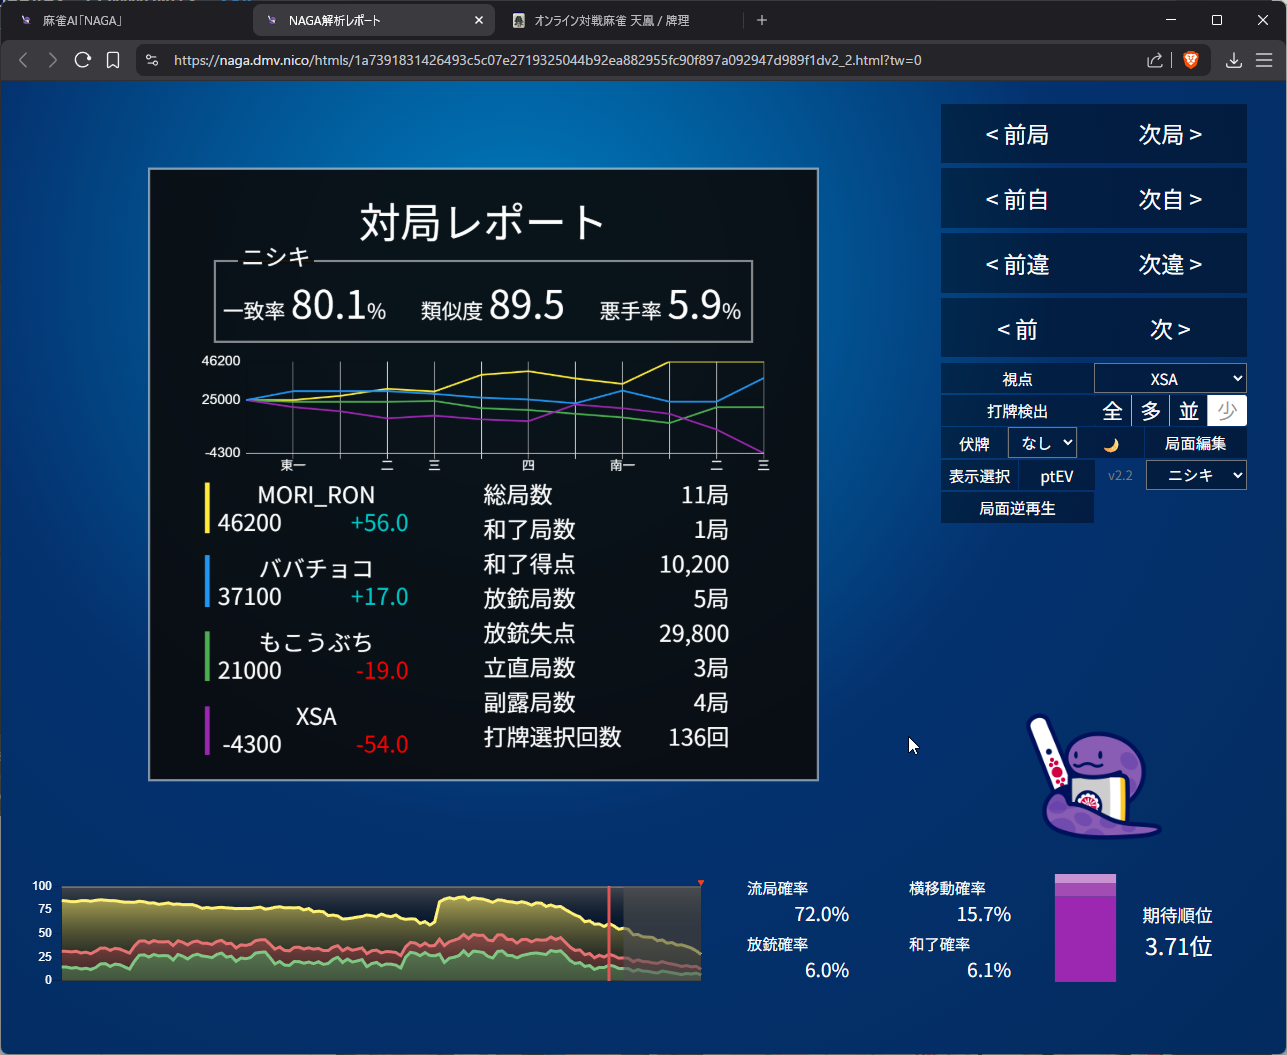Click the bookmark icon in the toolbar
Viewport: 1287px width, 1055px height.
point(113,60)
